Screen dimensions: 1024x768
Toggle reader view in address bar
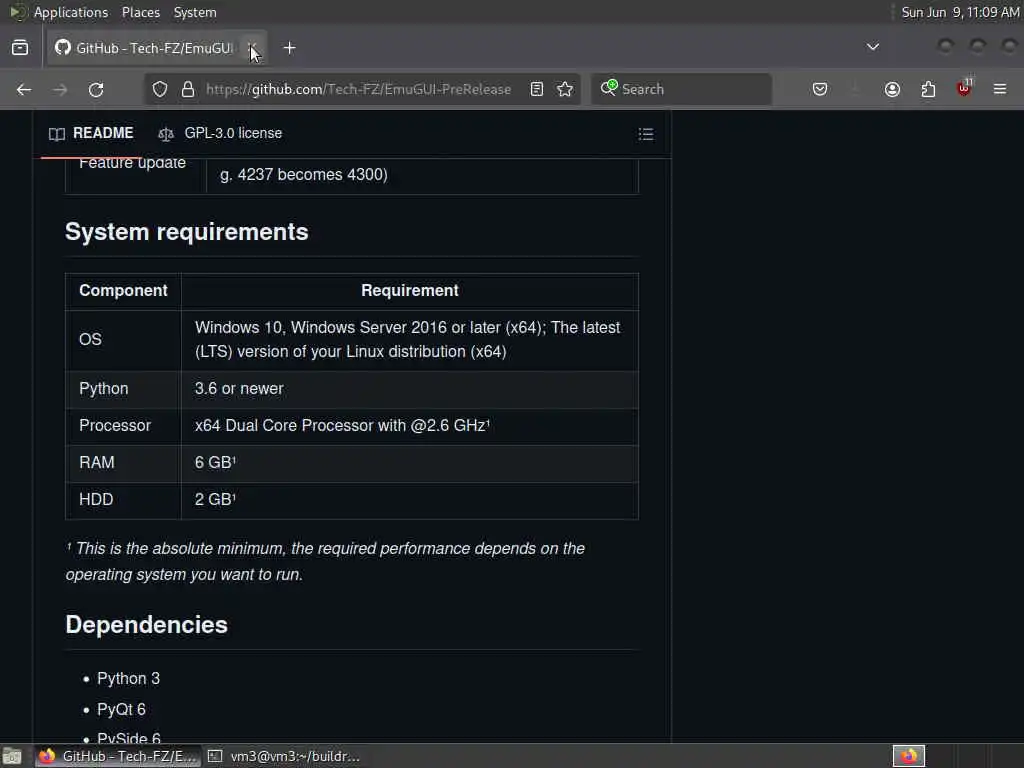[x=537, y=89]
